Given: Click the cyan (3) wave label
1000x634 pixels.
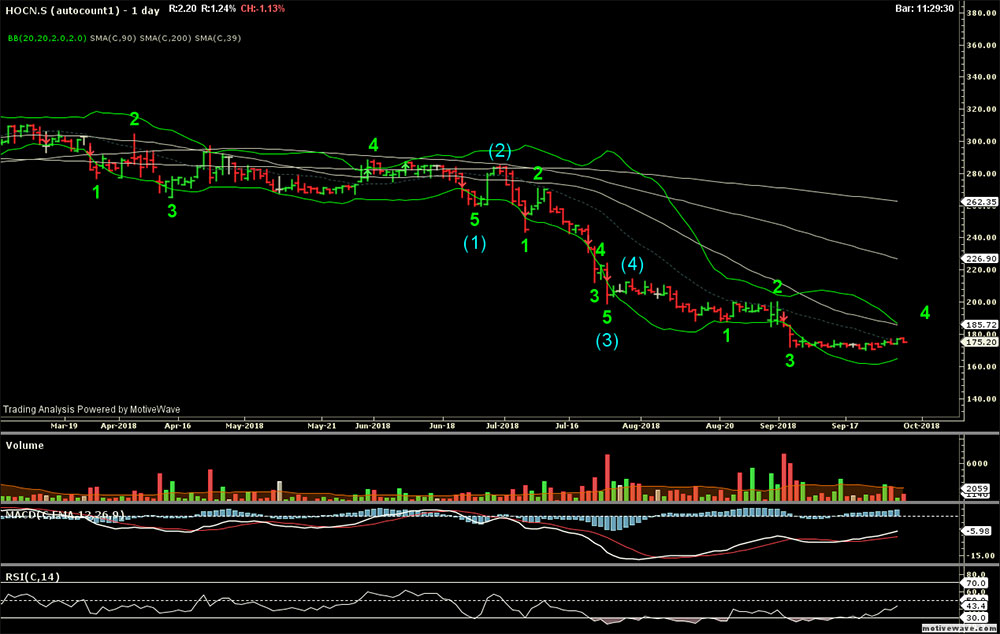Looking at the screenshot, I should [x=608, y=340].
